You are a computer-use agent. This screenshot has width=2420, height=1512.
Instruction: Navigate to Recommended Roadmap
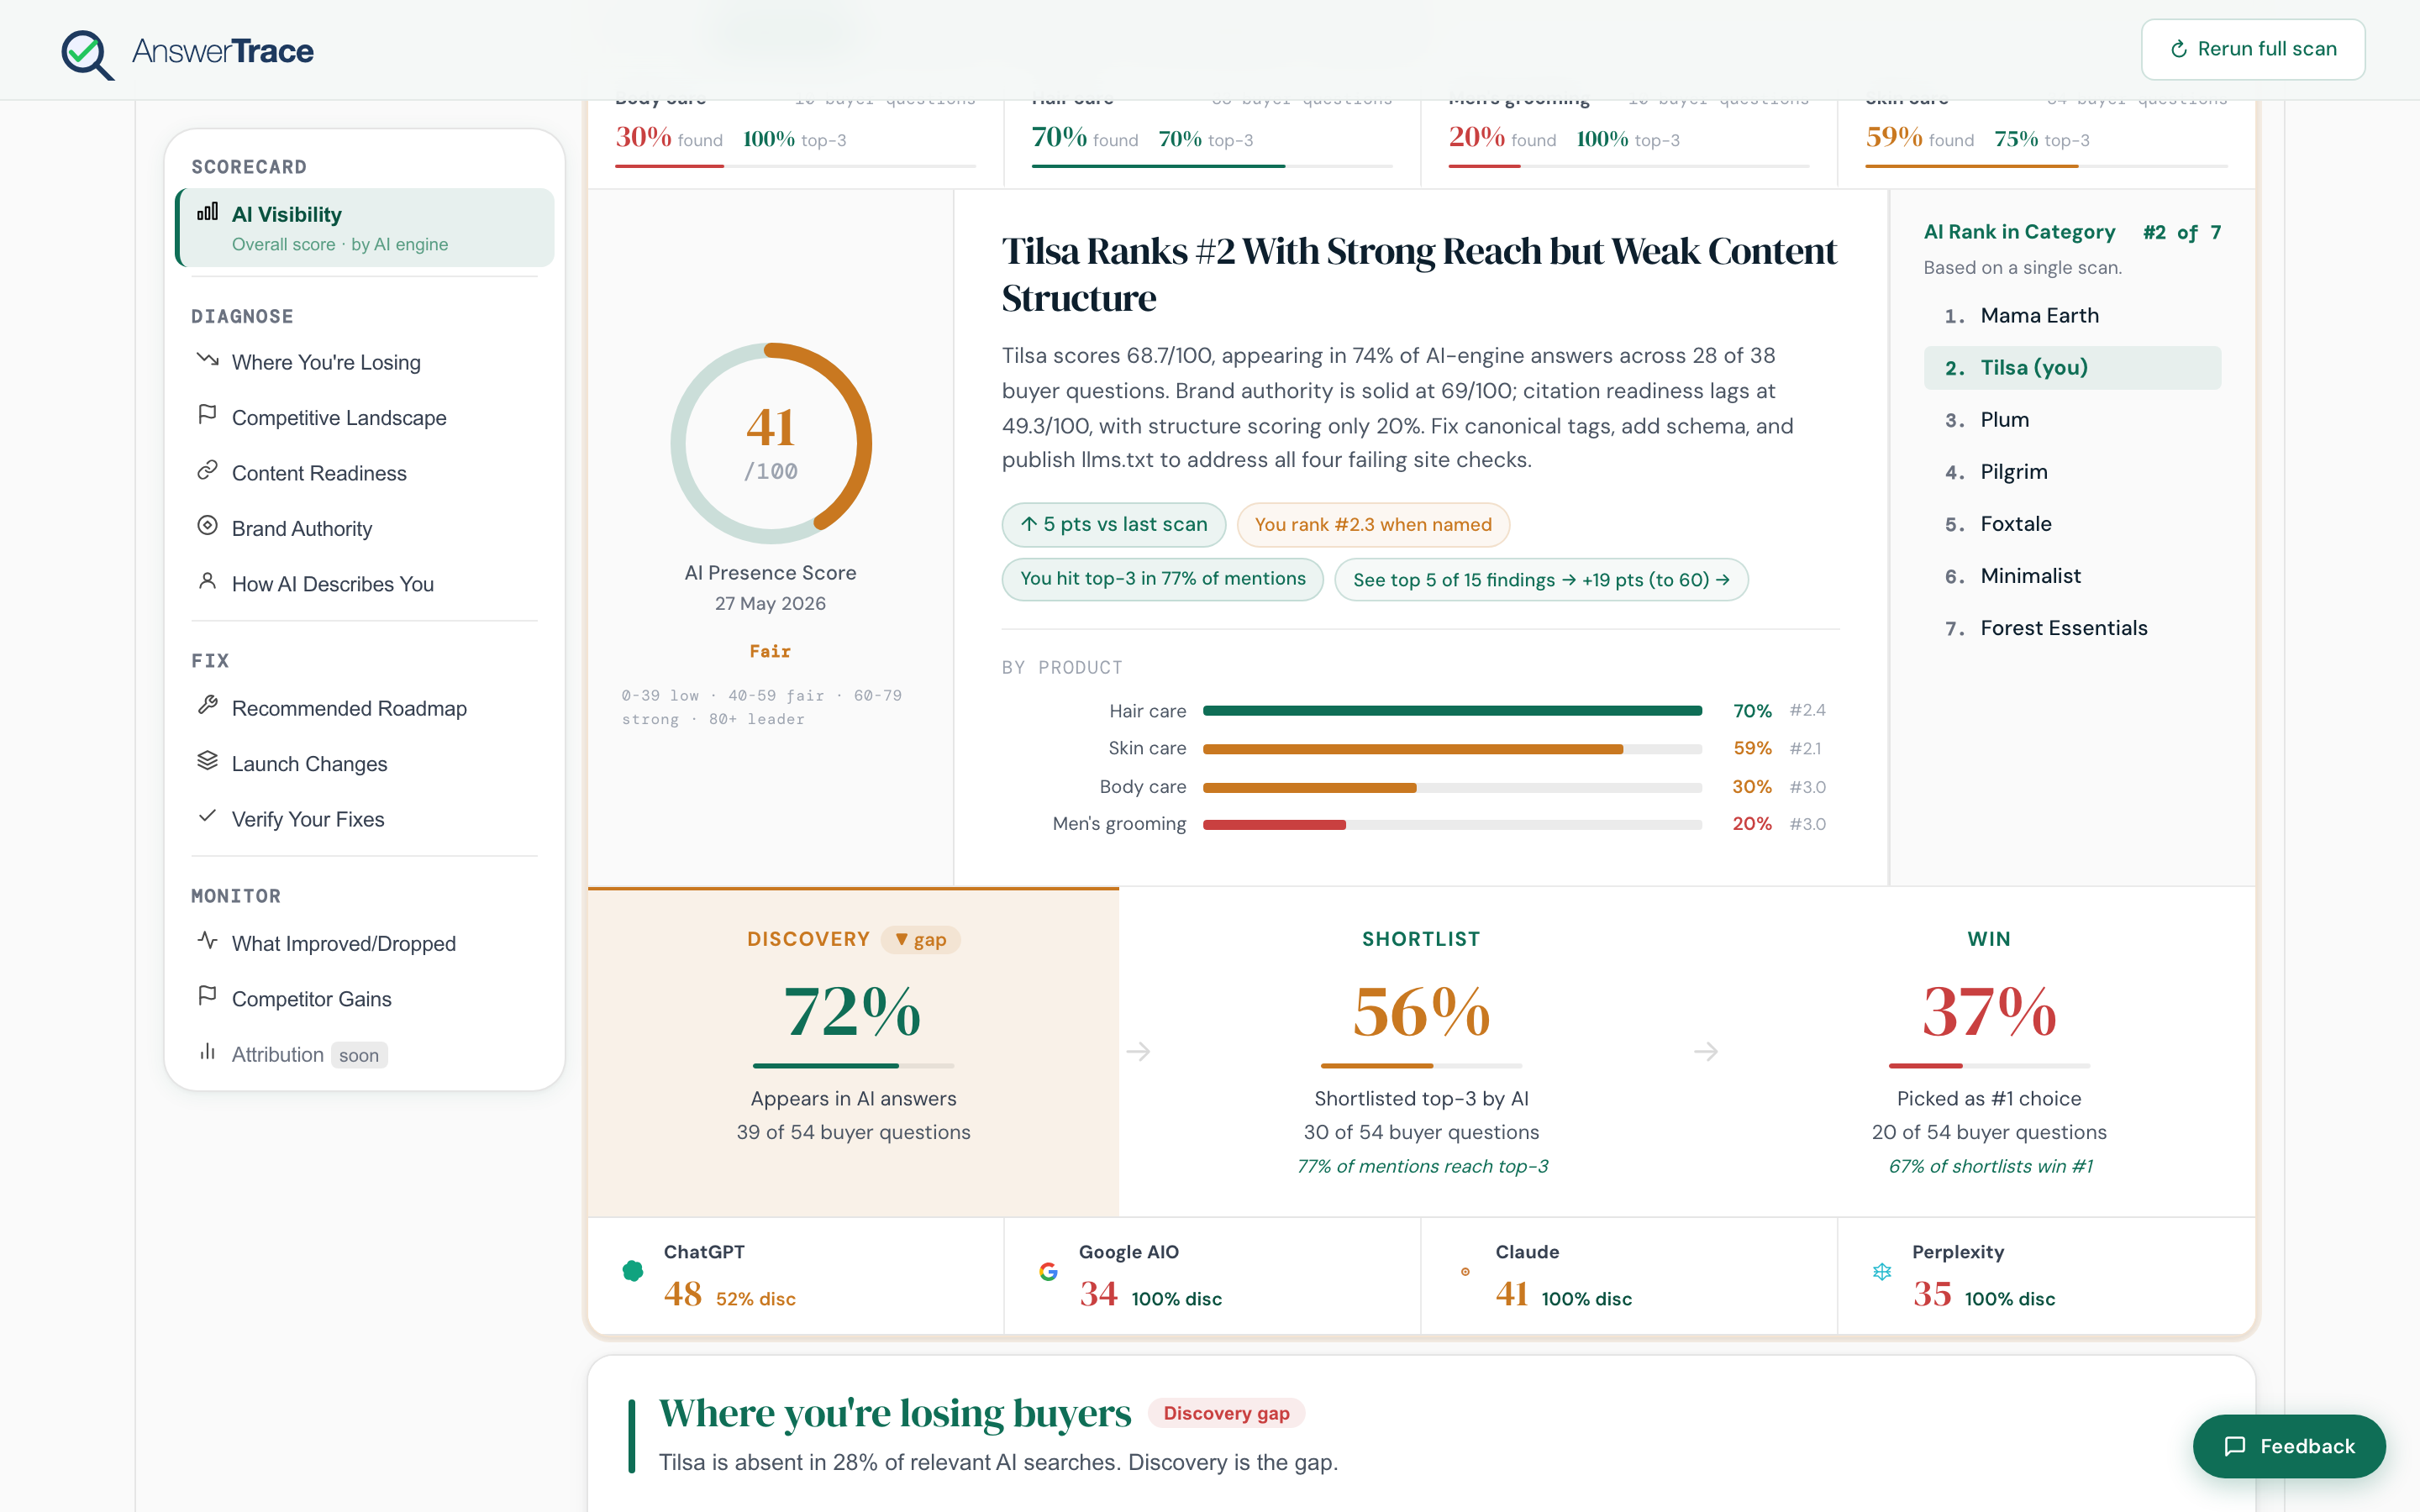(365, 708)
